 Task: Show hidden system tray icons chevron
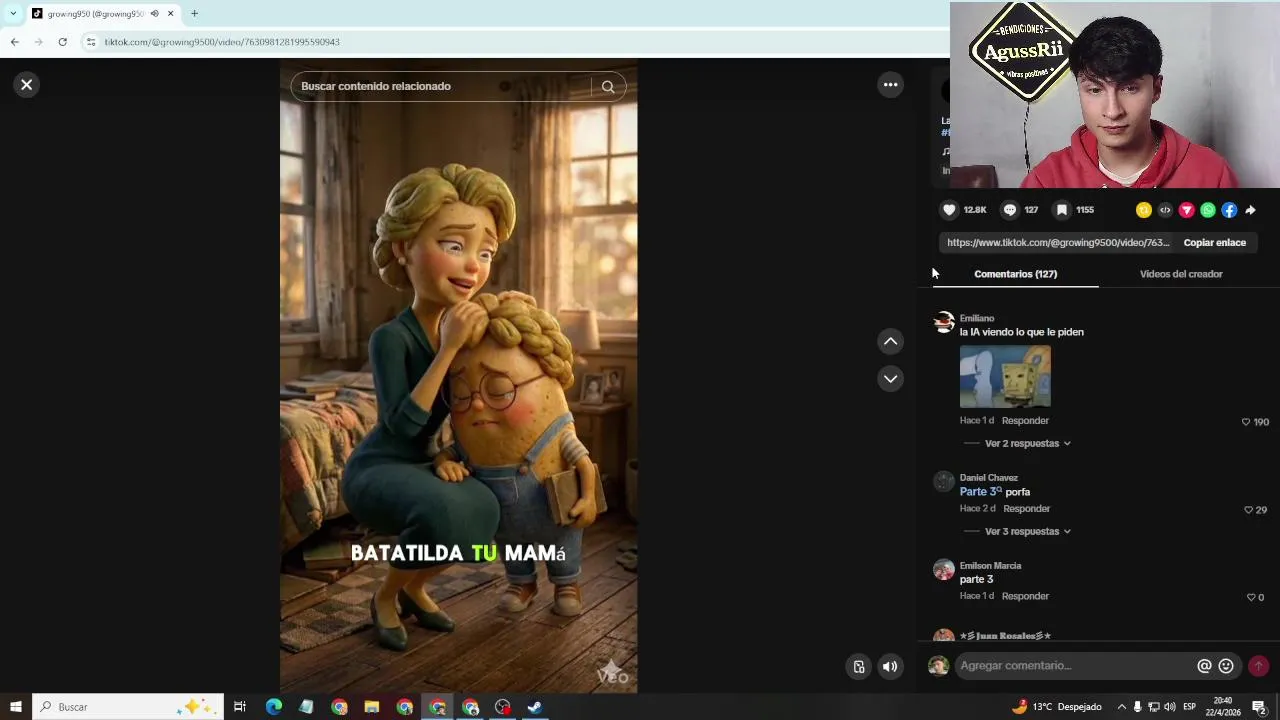coord(1121,707)
